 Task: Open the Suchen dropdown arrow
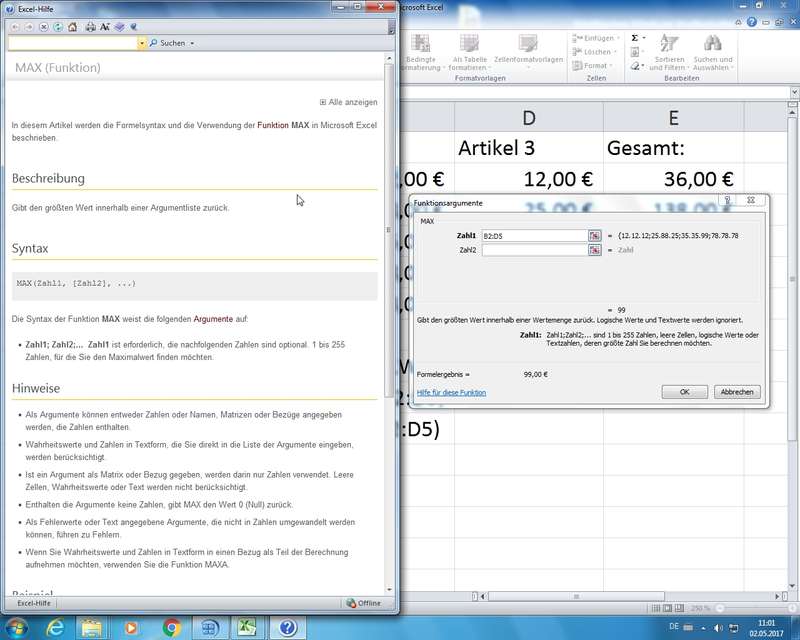click(191, 44)
